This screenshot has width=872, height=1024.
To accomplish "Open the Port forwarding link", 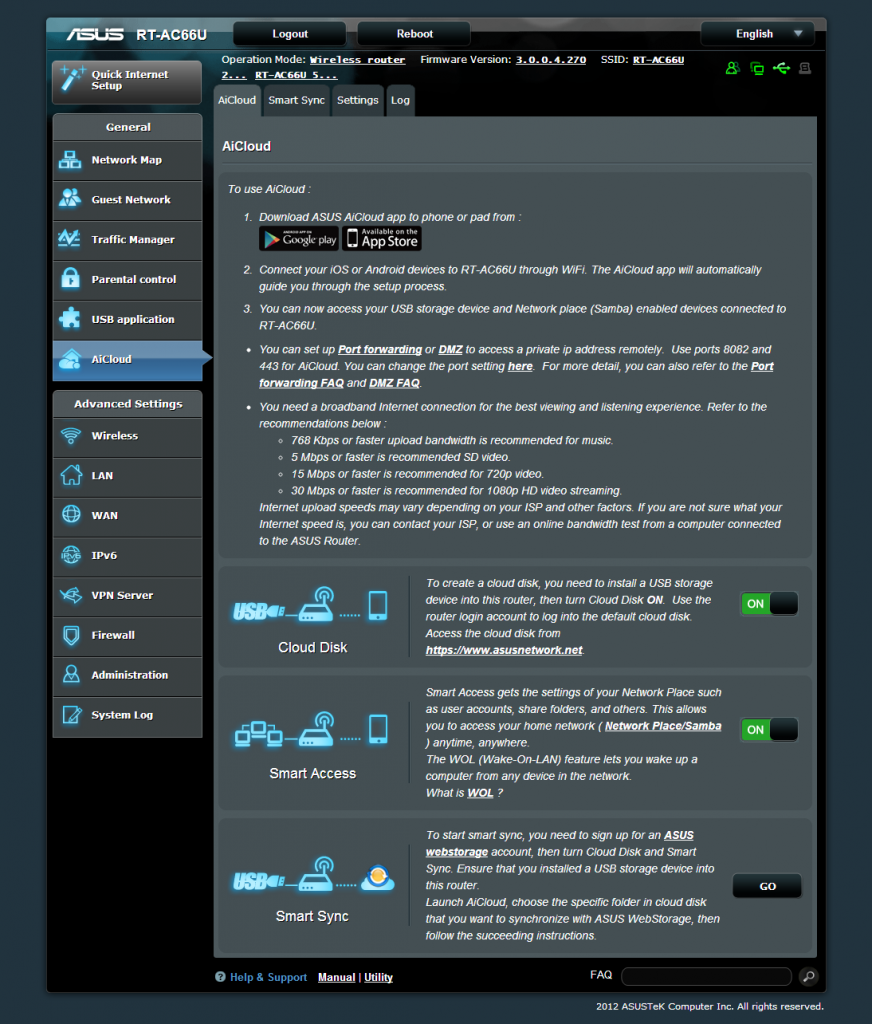I will (380, 349).
